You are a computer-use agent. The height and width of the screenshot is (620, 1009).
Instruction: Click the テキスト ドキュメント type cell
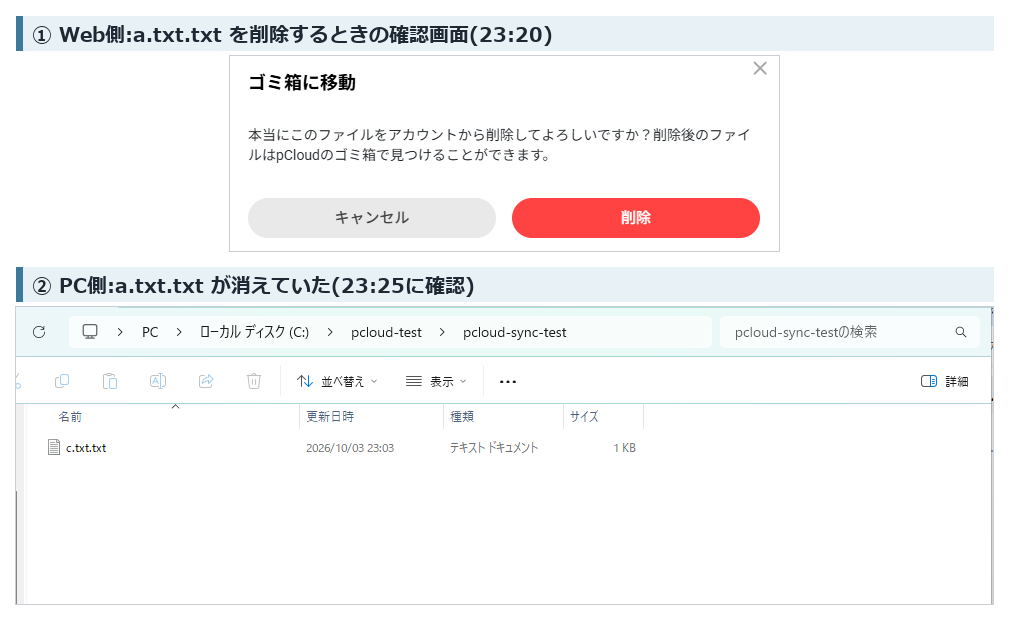[x=494, y=448]
